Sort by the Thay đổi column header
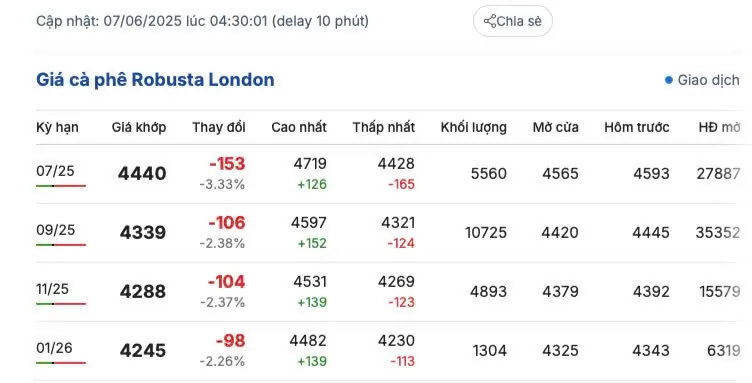Image resolution: width=752 pixels, height=383 pixels. (219, 128)
